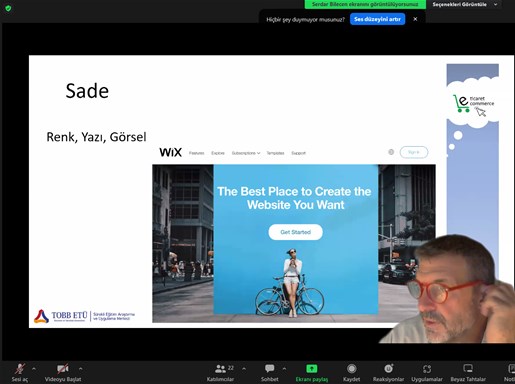The image size is (515, 384).
Task: Expand arrow next to Sohbet
Action: click(x=284, y=369)
